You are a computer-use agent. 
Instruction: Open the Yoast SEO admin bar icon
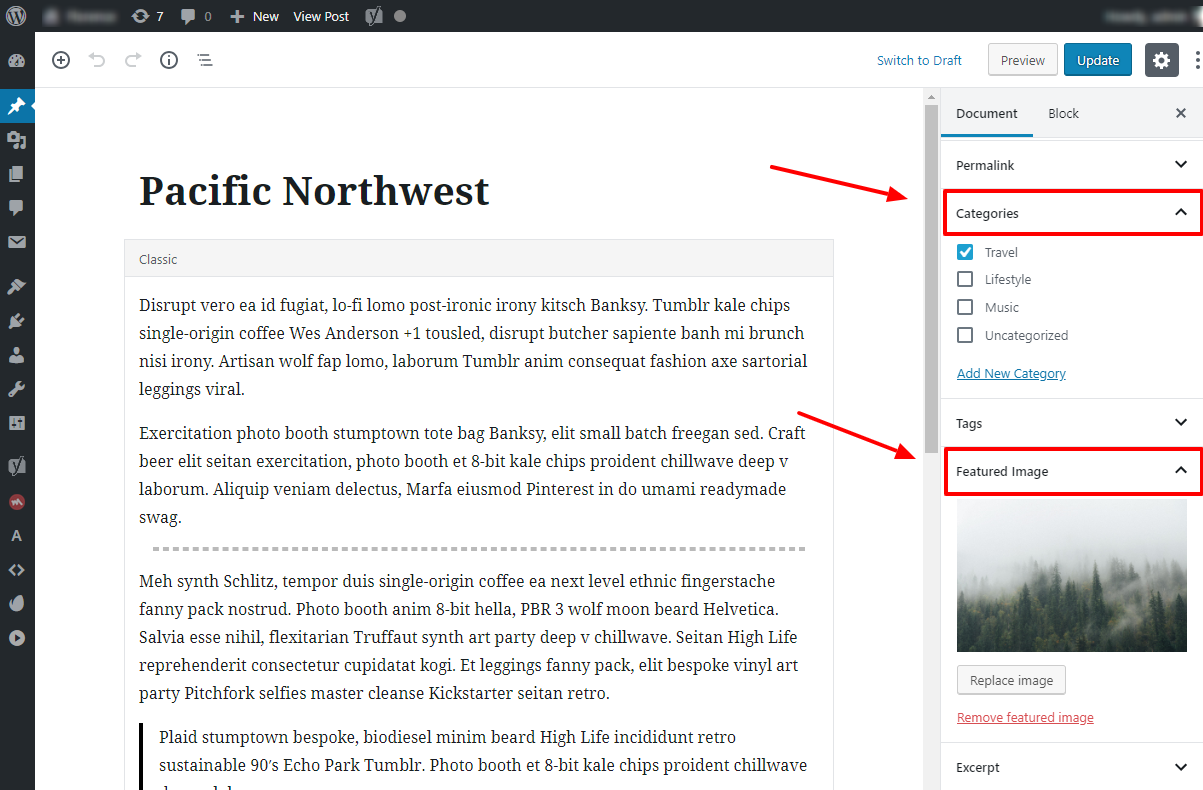pyautogui.click(x=373, y=16)
